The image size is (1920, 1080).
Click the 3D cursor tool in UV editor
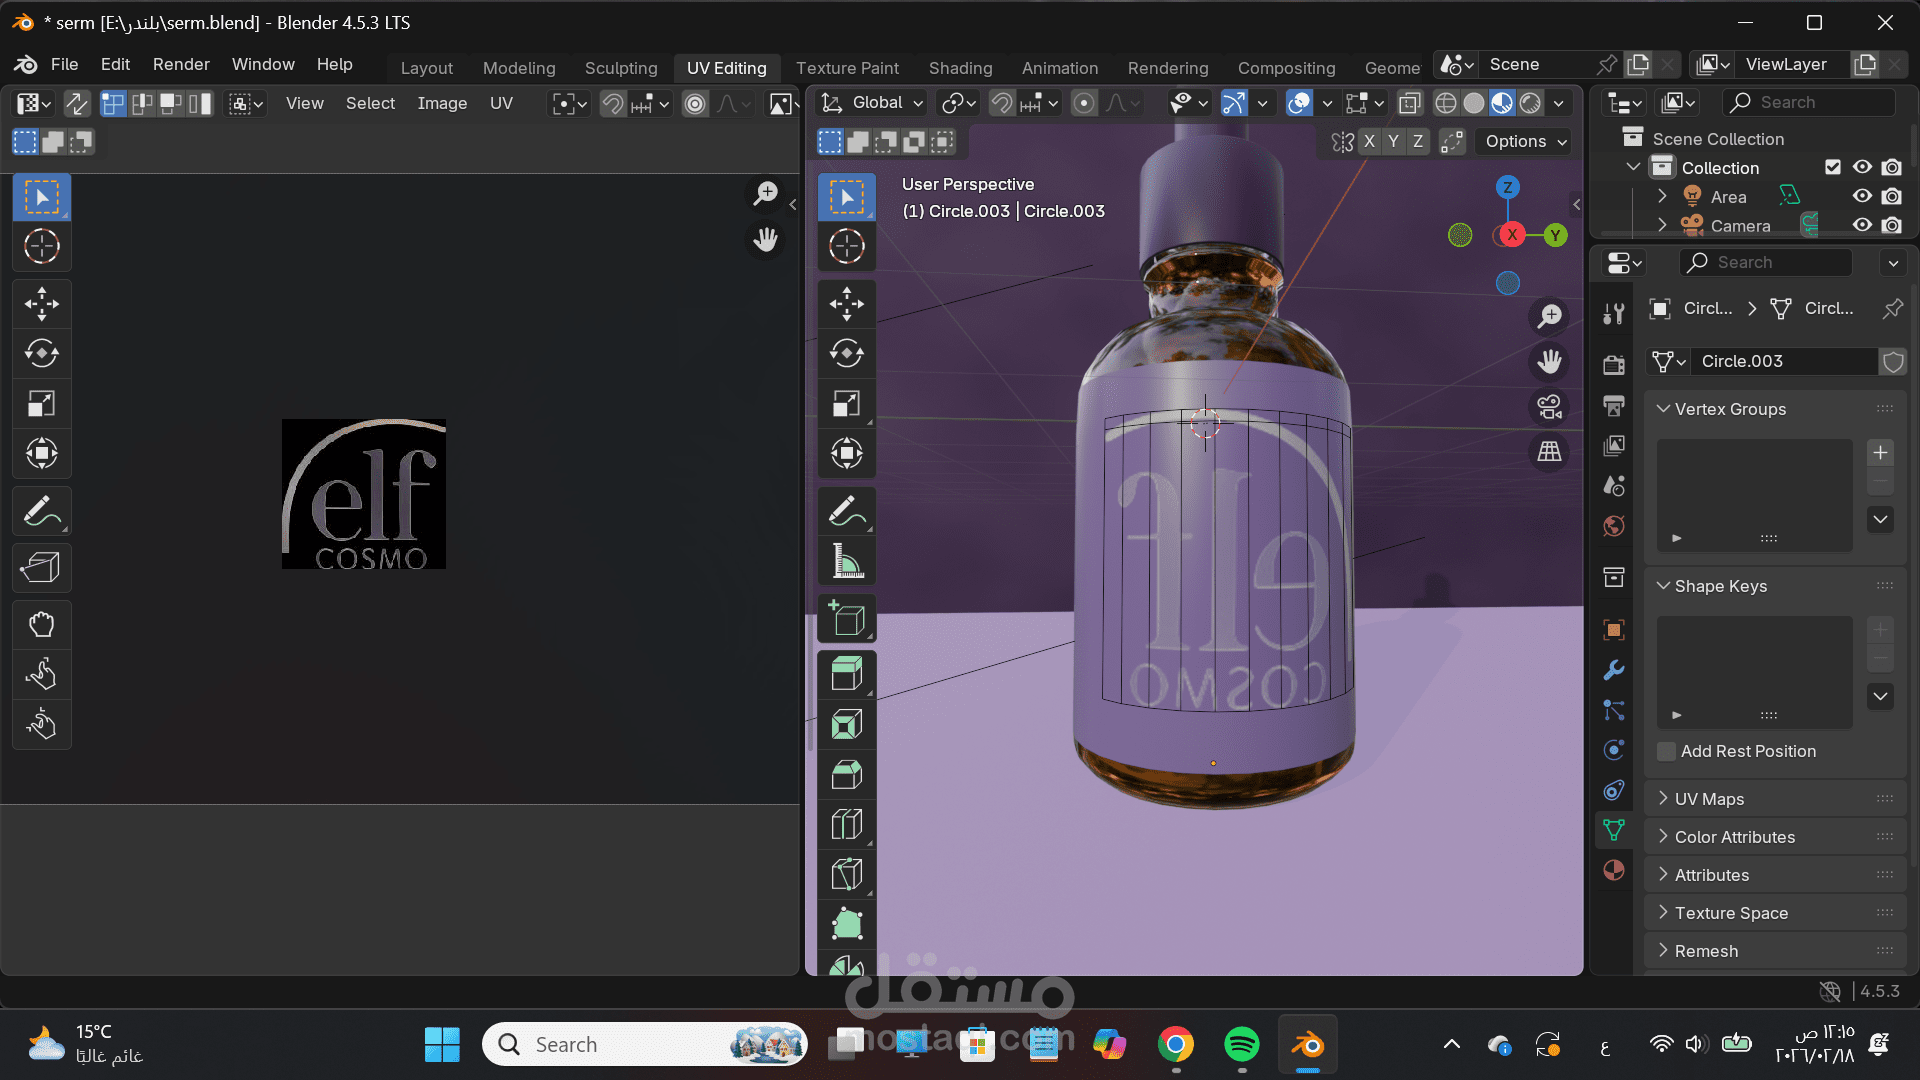[41, 246]
